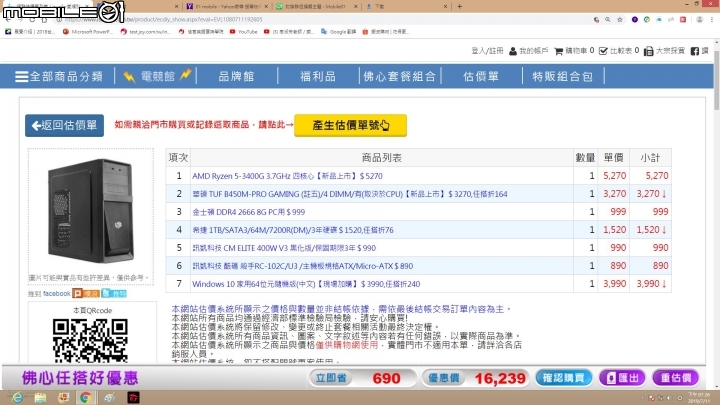The width and height of the screenshot is (720, 405).
Task: Click the browser address bar URL
Action: [x=164, y=20]
